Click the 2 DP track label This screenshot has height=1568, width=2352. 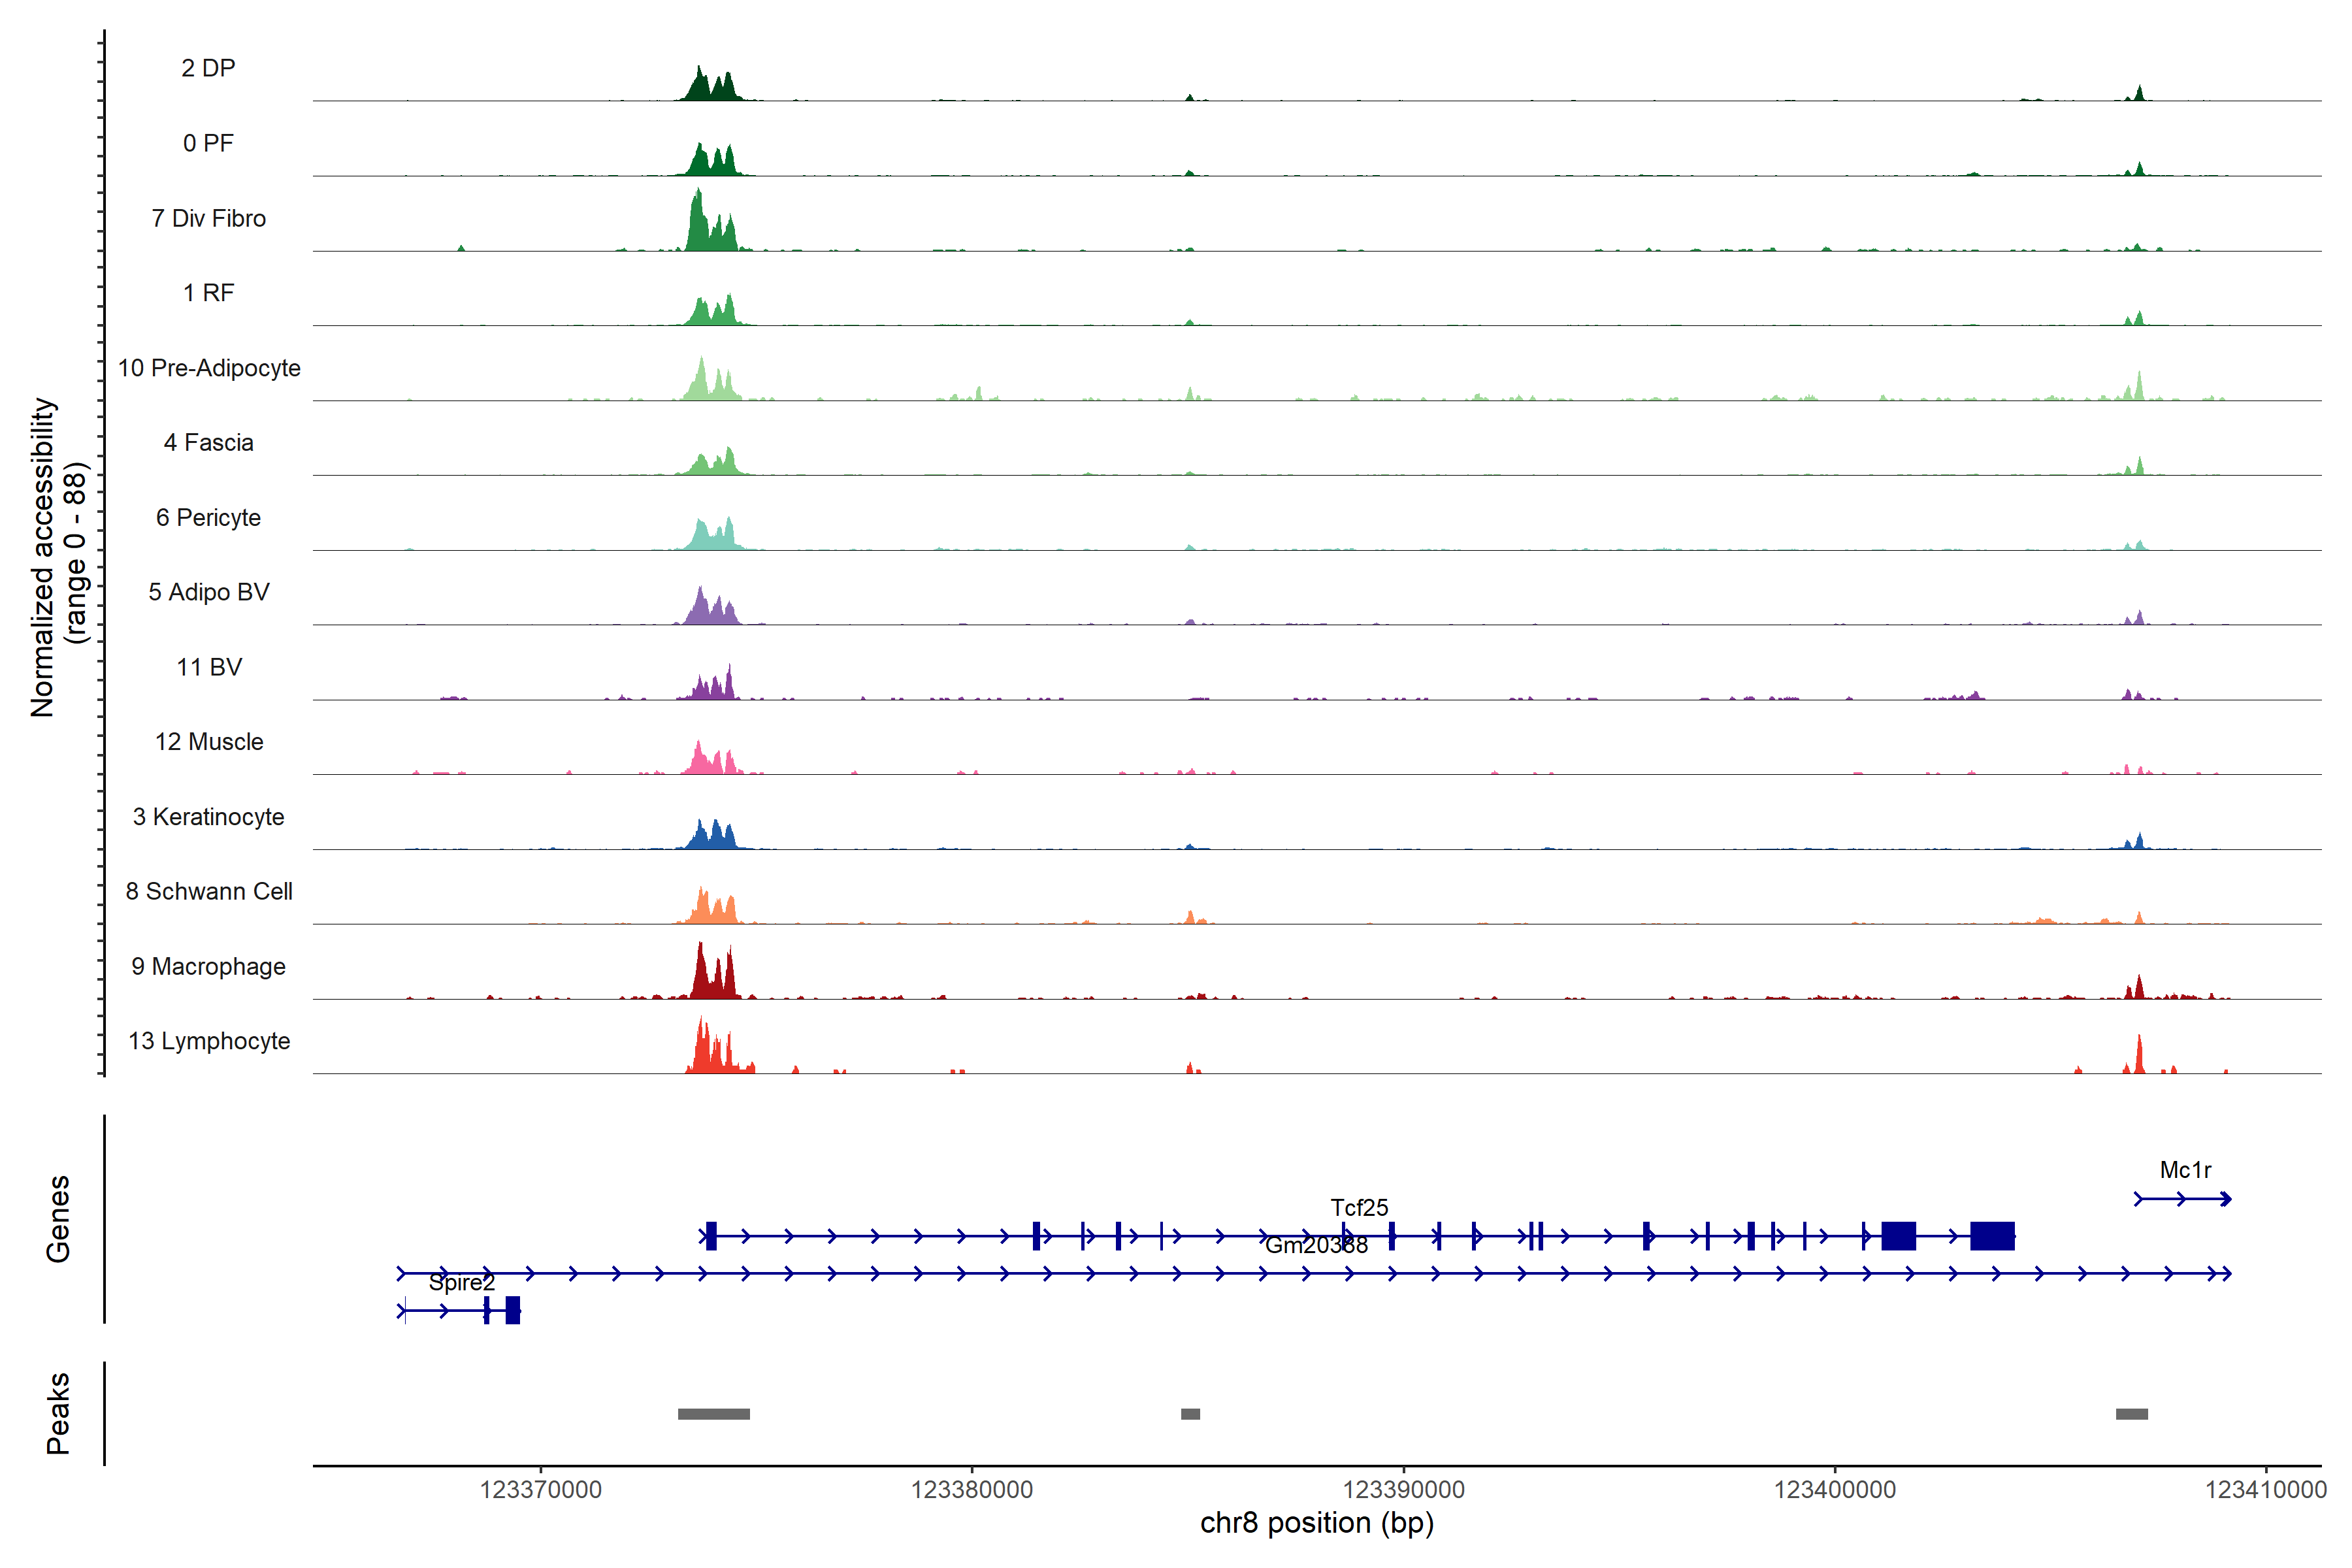(208, 68)
